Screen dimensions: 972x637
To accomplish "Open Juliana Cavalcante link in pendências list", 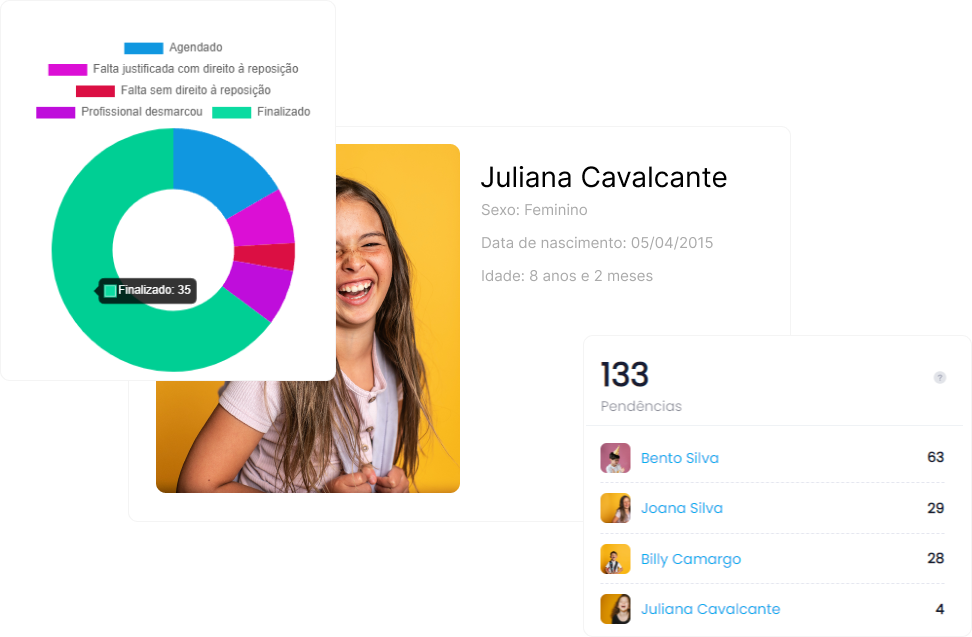I will coord(710,609).
